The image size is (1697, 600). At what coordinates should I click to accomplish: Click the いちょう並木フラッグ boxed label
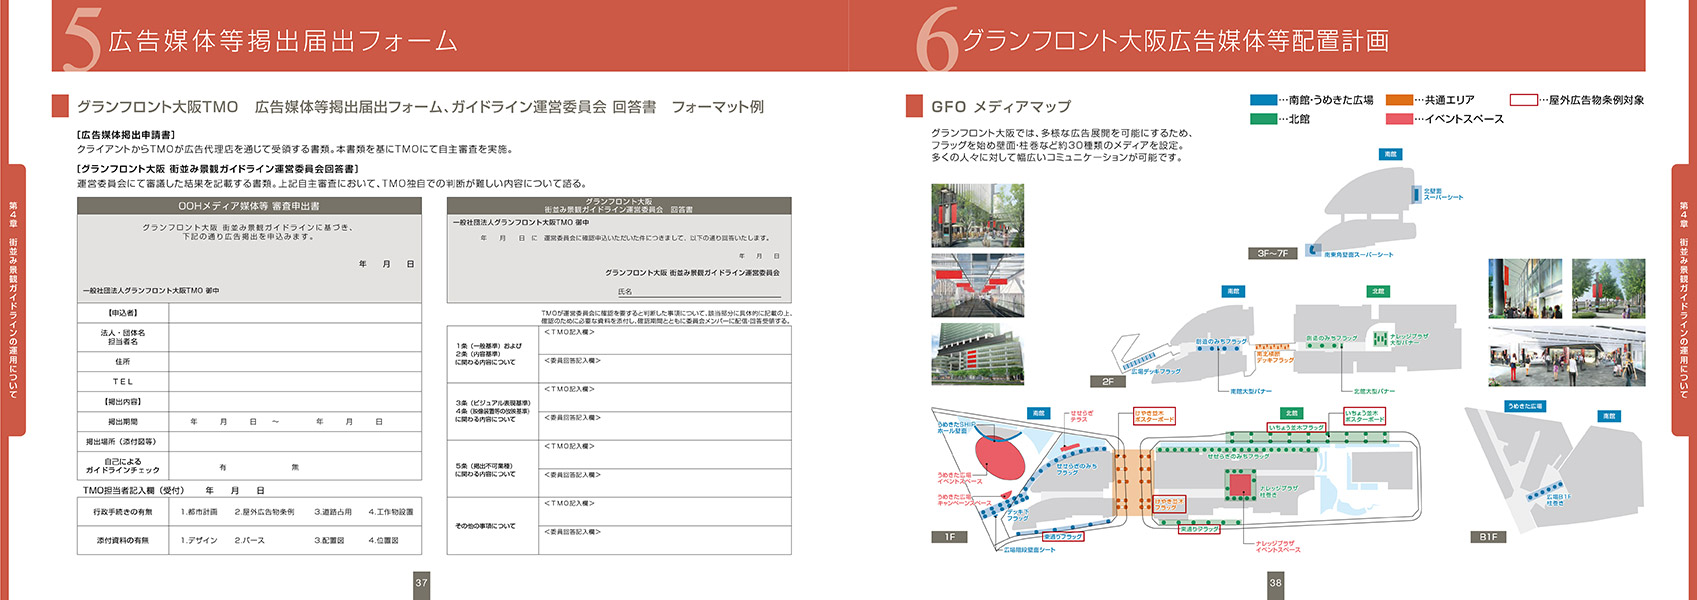click(1297, 428)
